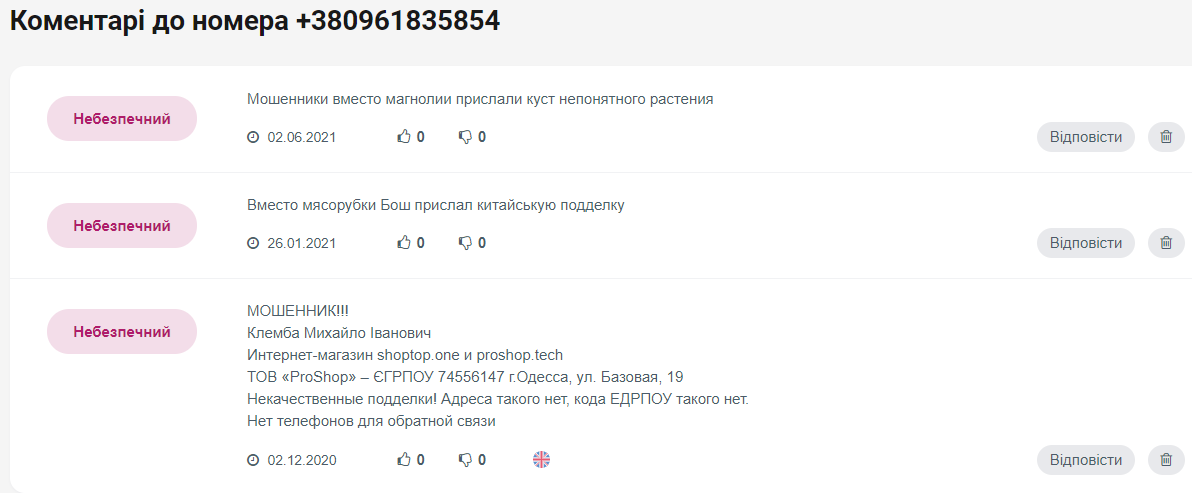Reply to the ProShop scam comment

(x=1085, y=460)
